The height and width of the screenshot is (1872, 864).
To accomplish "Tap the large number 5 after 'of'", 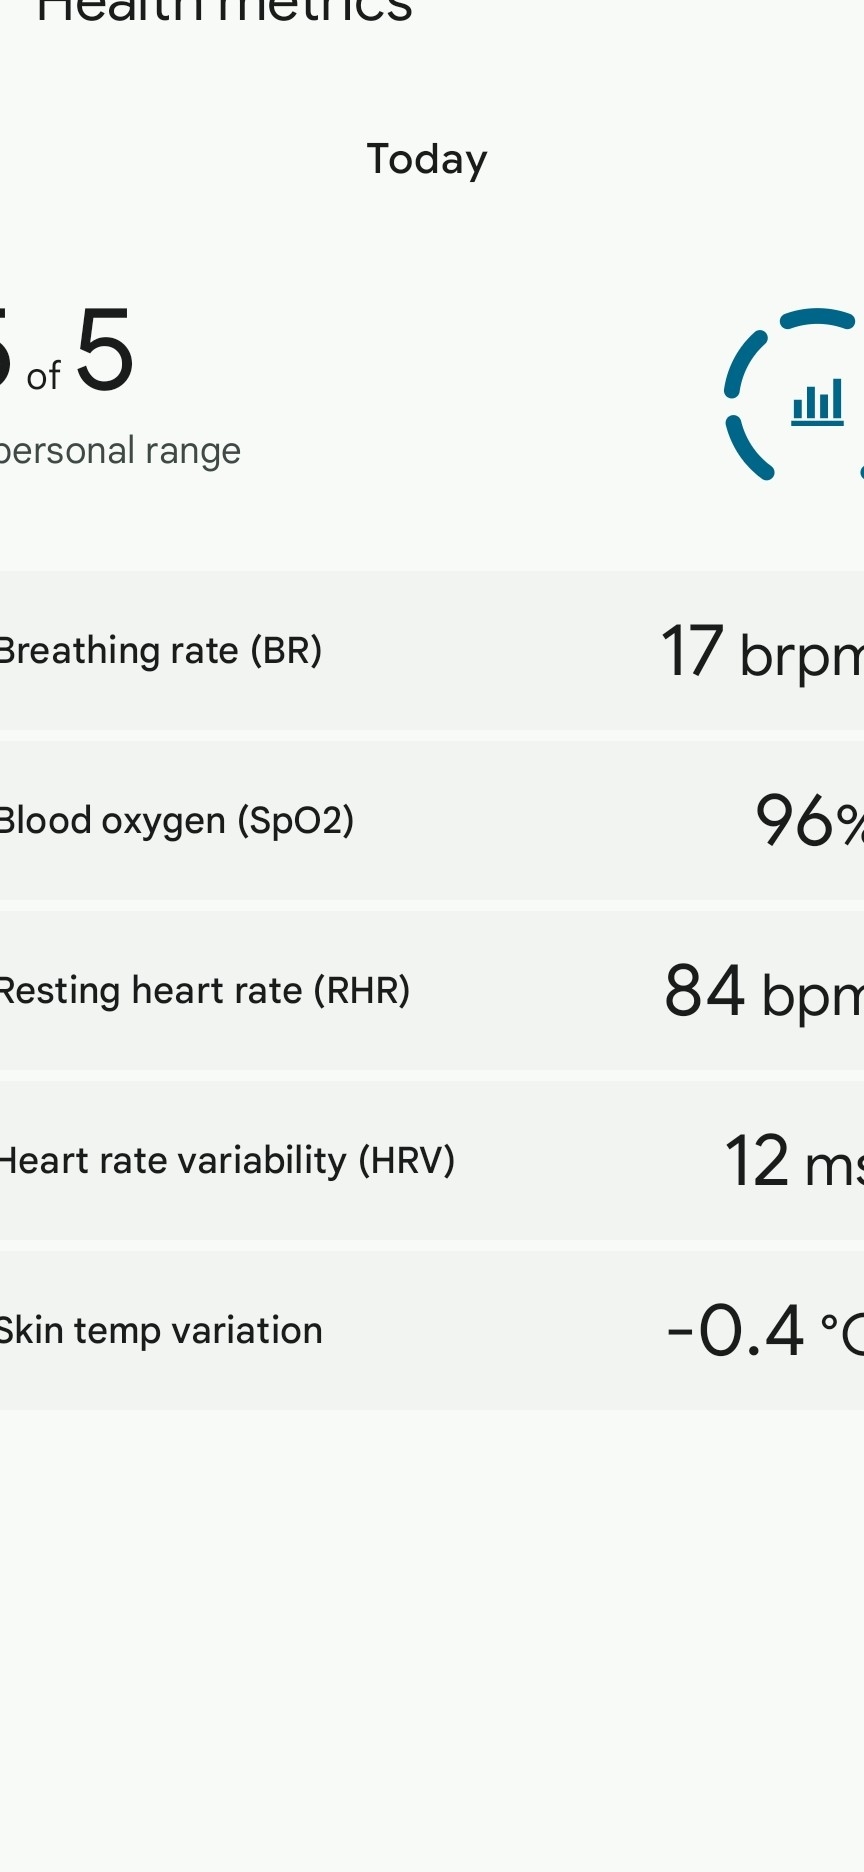I will (104, 350).
